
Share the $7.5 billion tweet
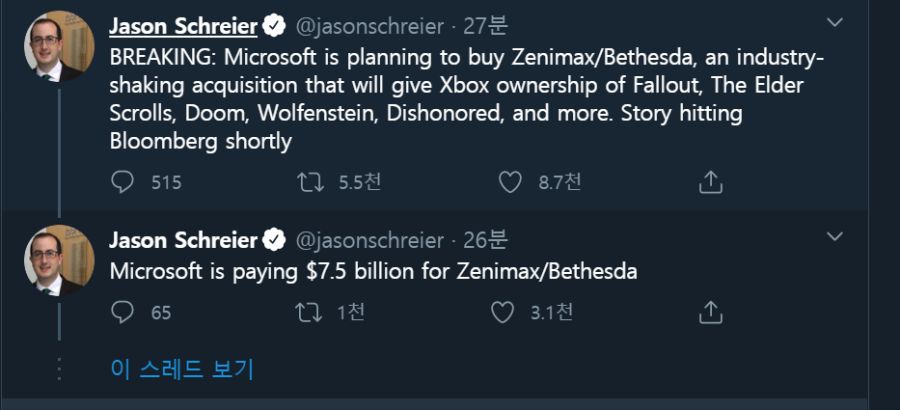[x=710, y=312]
